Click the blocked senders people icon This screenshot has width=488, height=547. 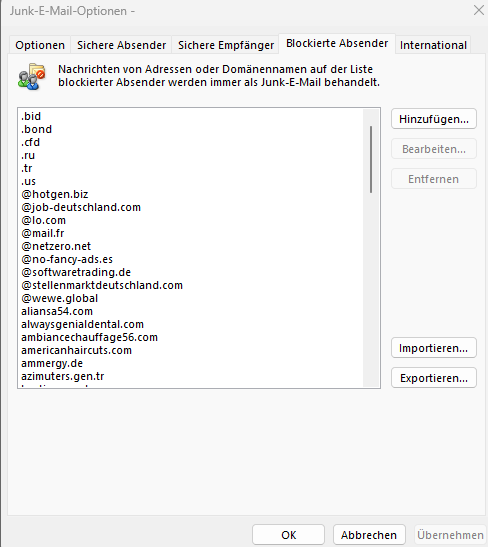click(x=31, y=76)
